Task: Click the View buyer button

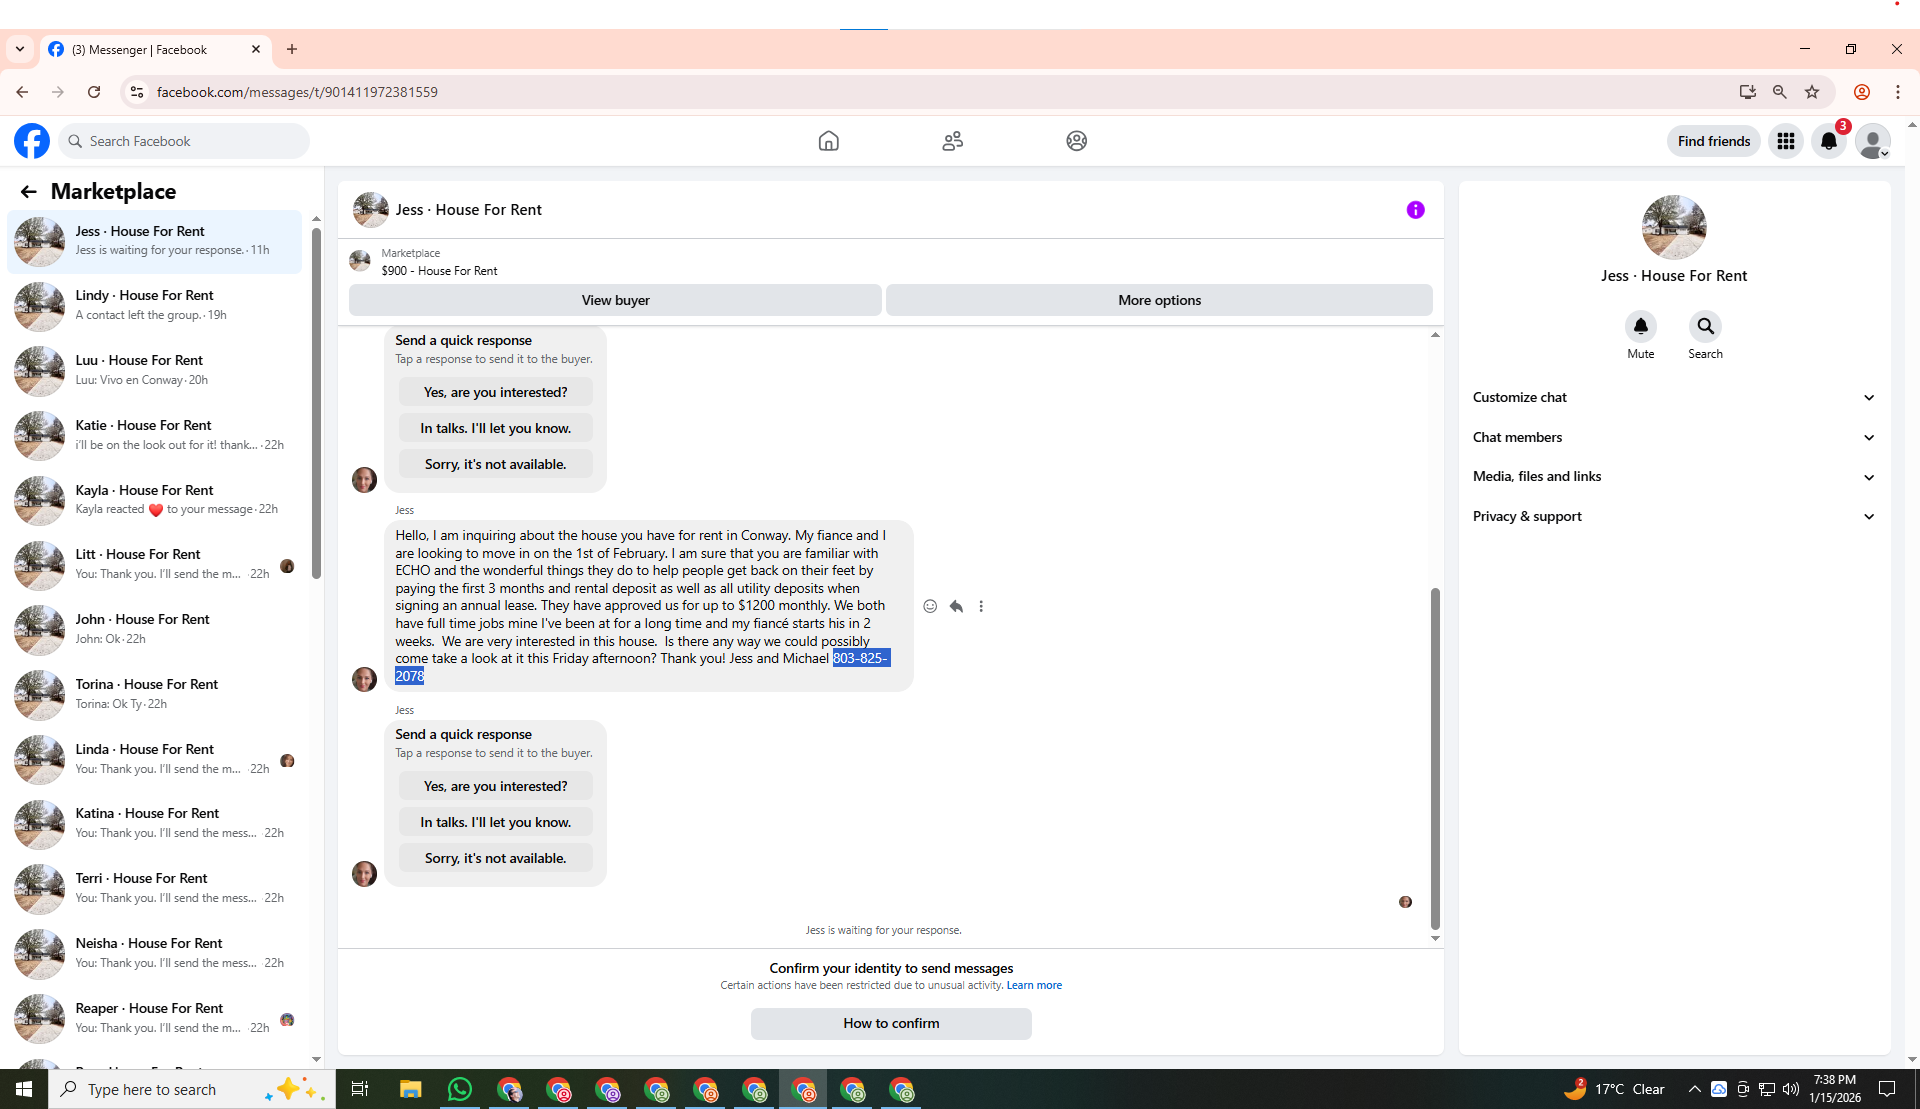Action: 615,300
